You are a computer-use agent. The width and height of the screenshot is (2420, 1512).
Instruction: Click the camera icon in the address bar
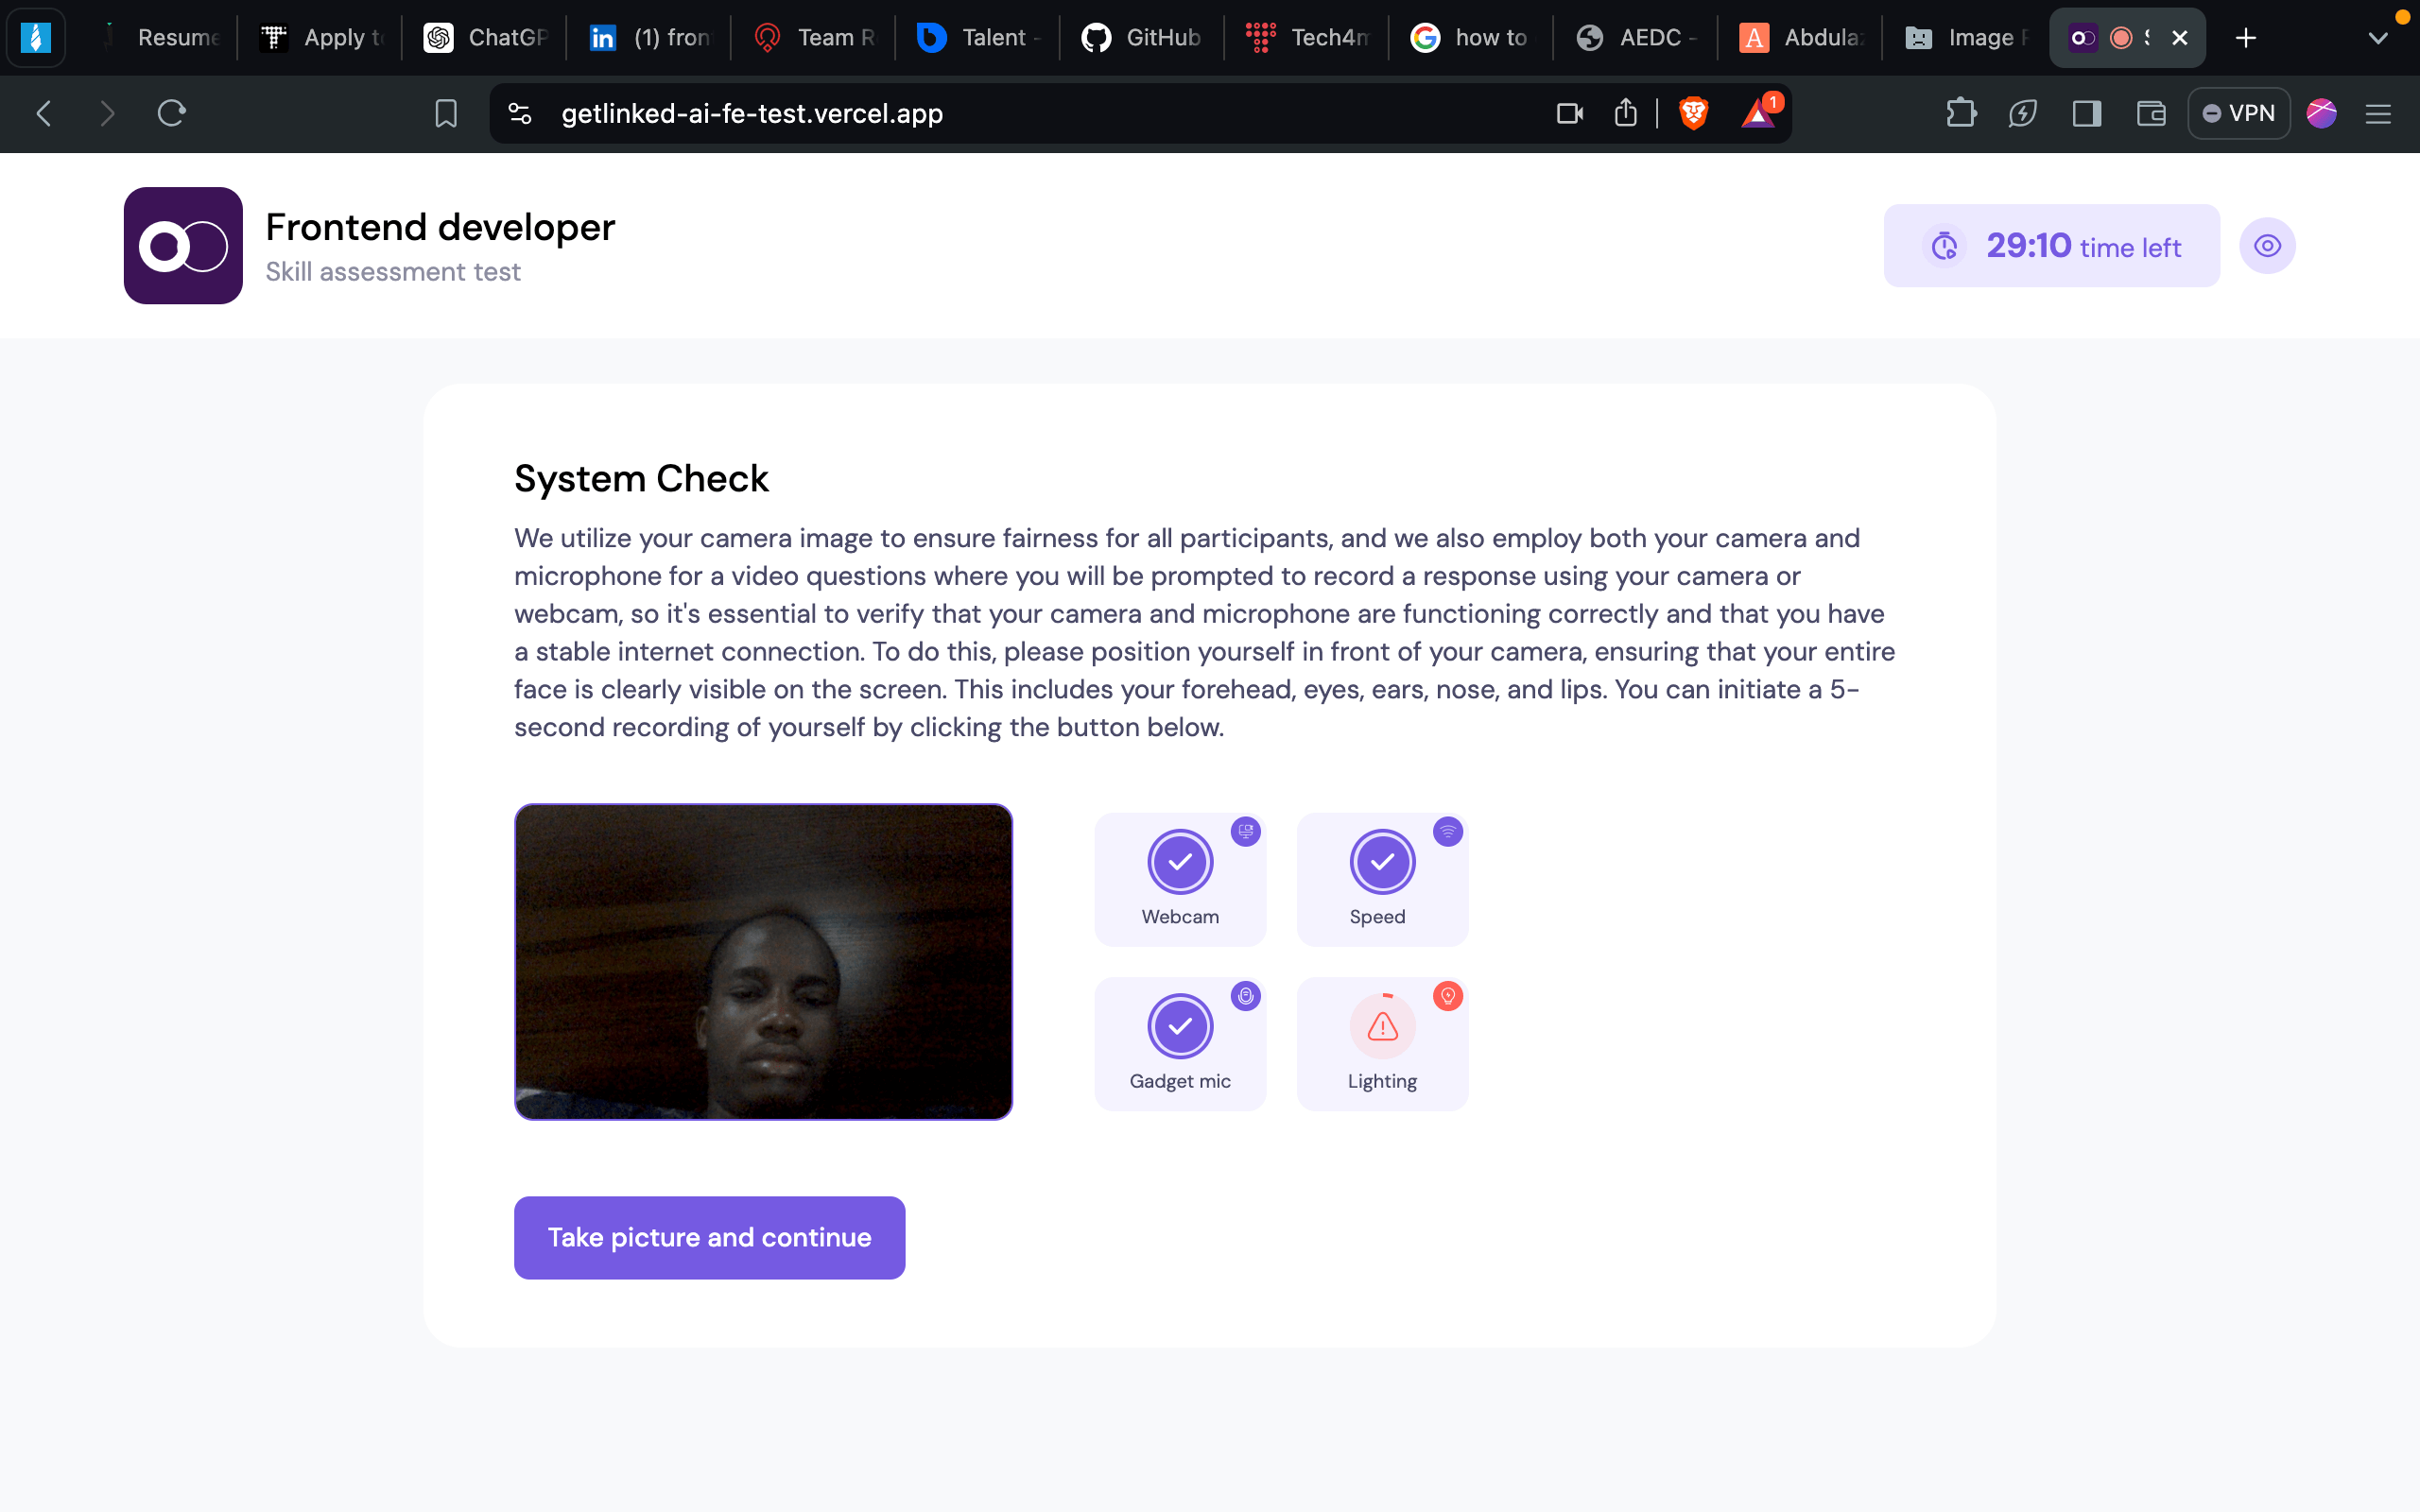click(x=1568, y=113)
